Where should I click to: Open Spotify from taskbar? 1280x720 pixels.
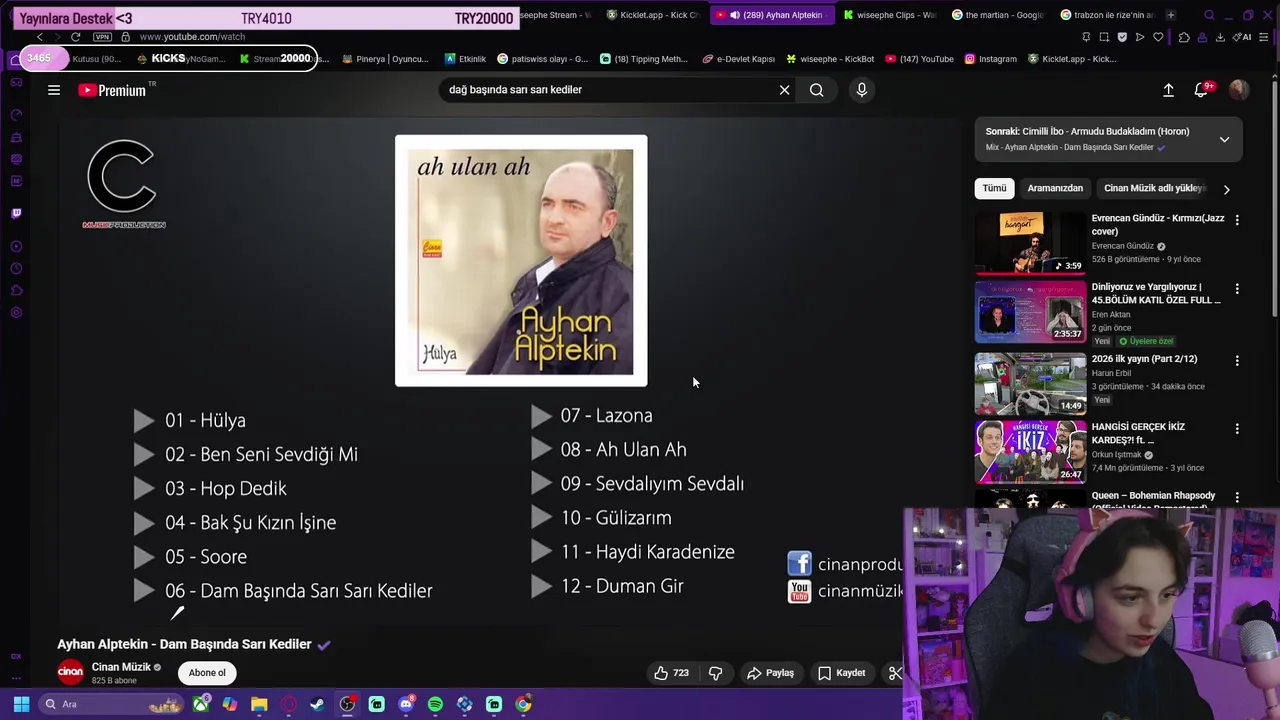(435, 704)
